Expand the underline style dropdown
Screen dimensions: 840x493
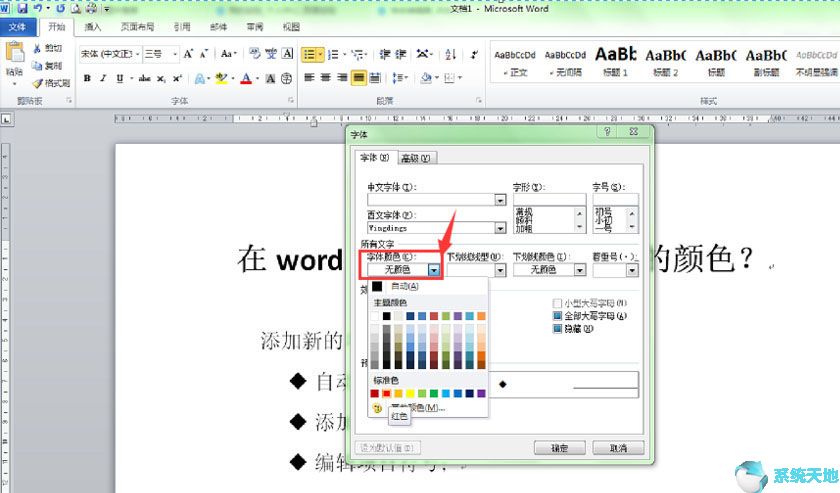[x=500, y=270]
